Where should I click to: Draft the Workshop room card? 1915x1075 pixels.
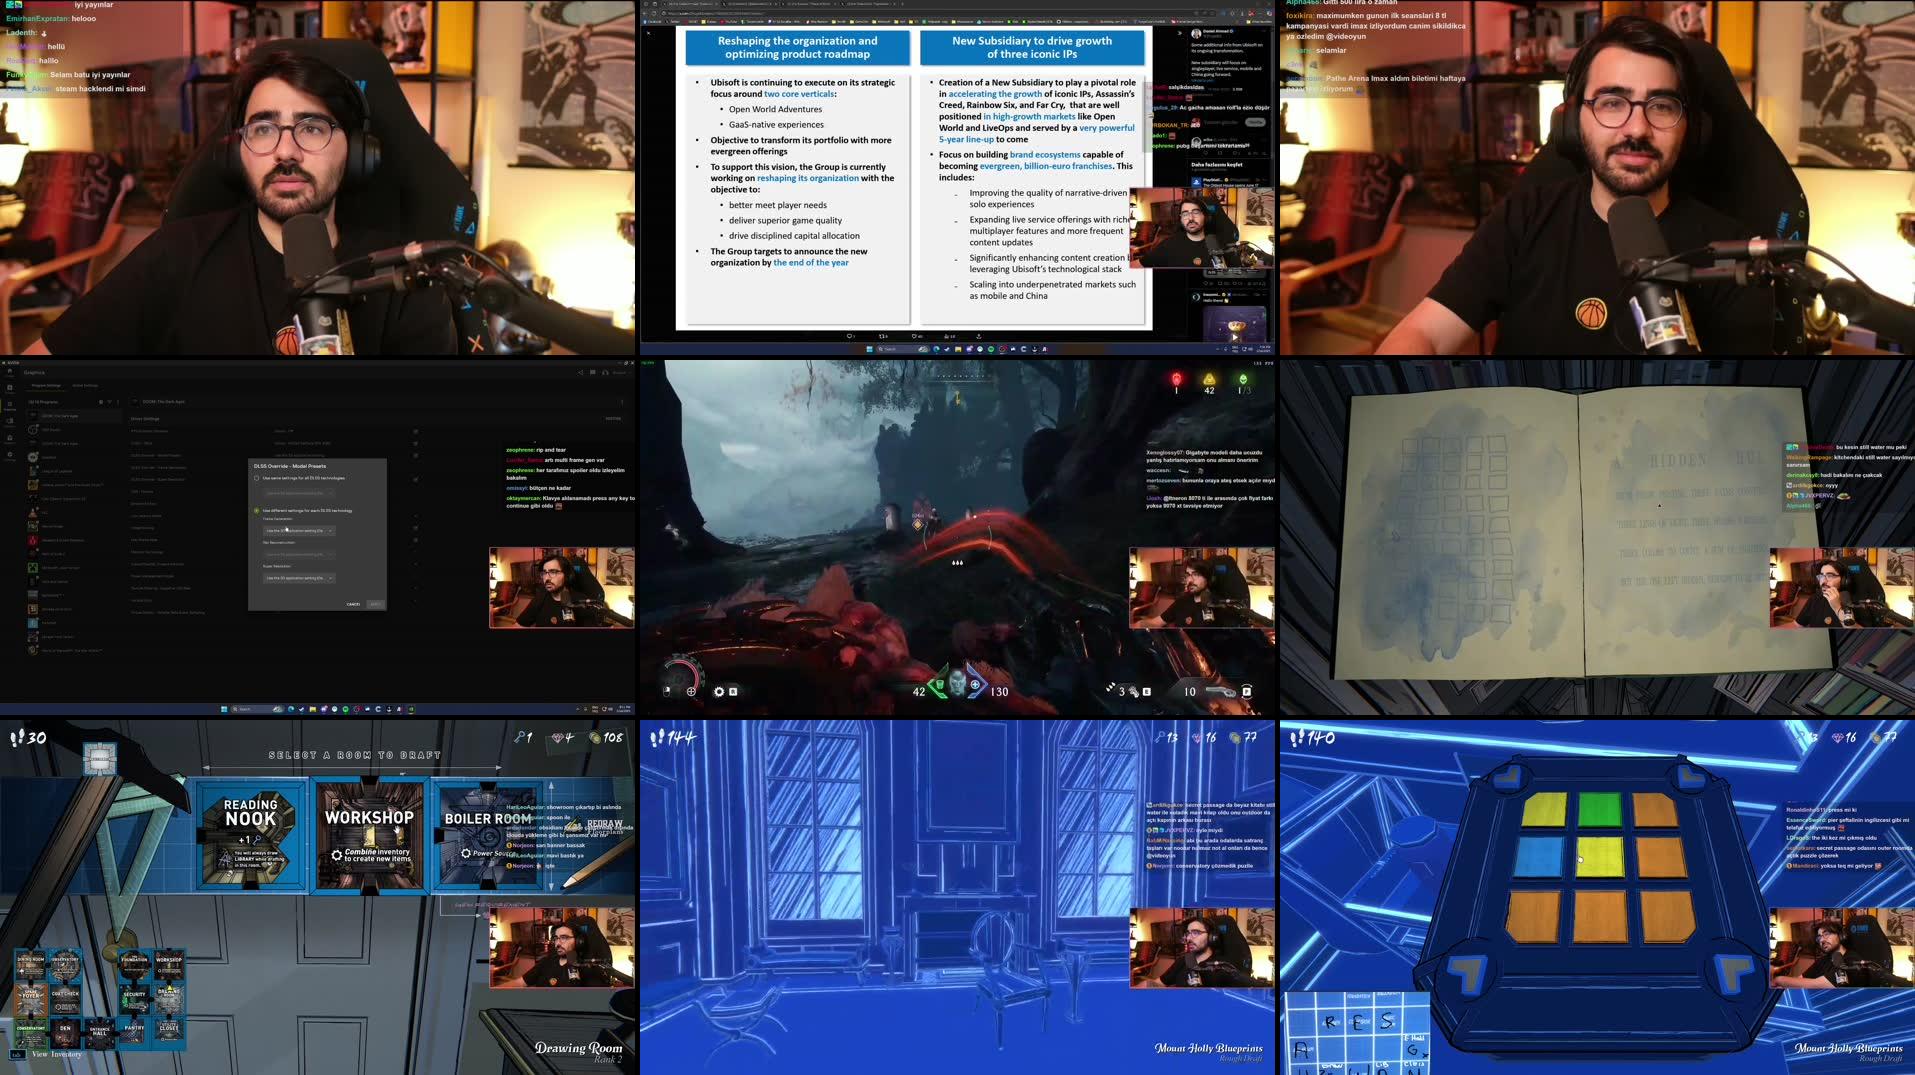pyautogui.click(x=369, y=836)
